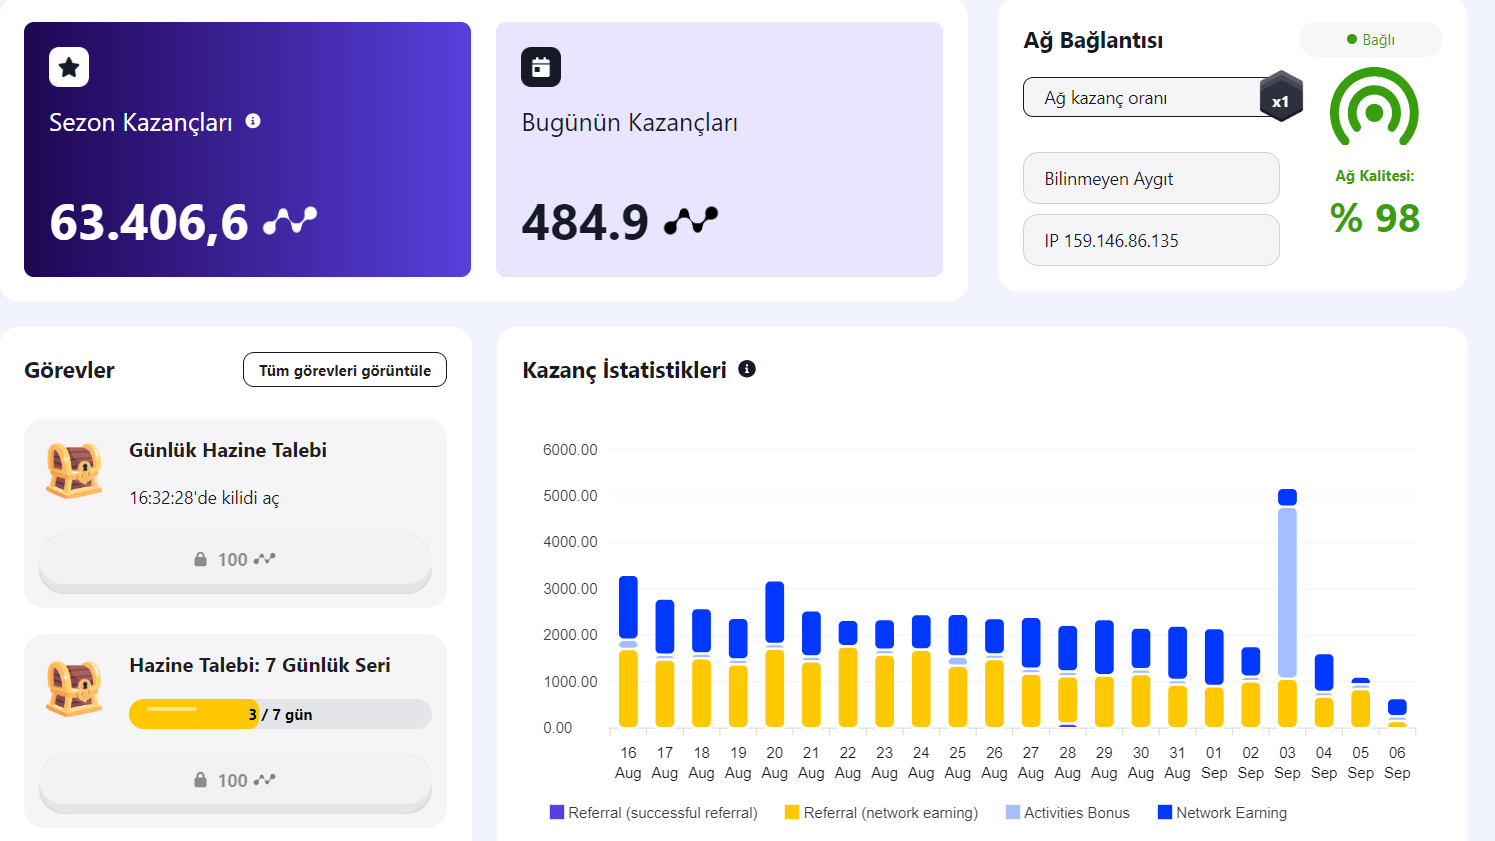Open info icon beside Sezon Kazançları
The image size is (1495, 841).
pyautogui.click(x=253, y=121)
